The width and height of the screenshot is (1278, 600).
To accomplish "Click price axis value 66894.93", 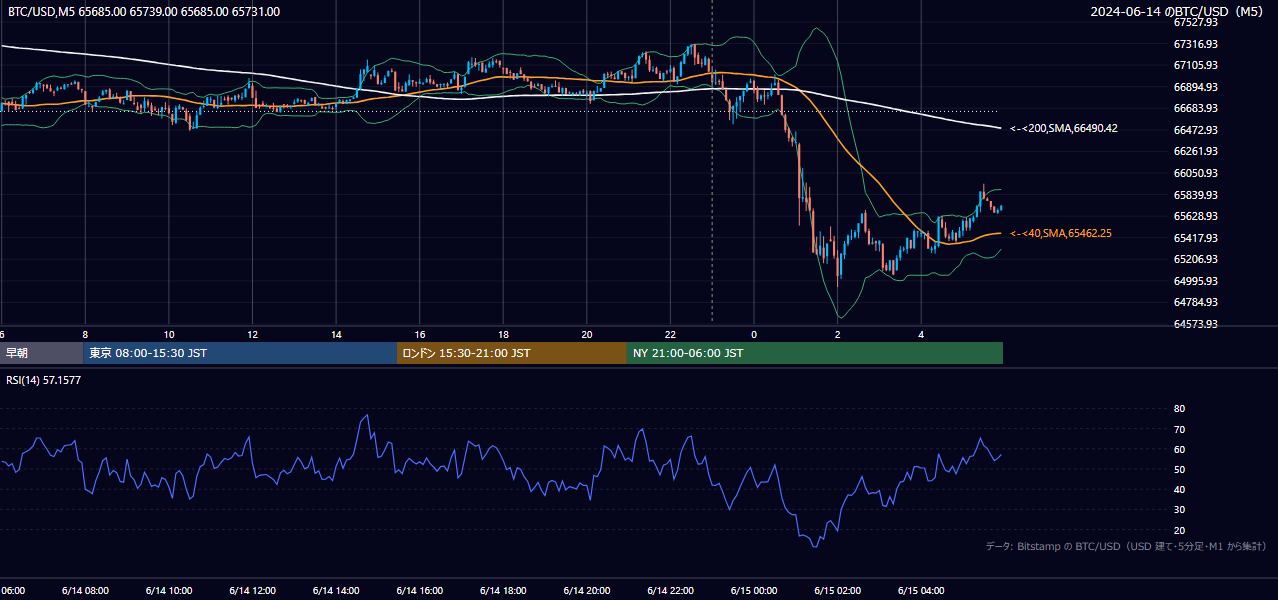I will [x=1195, y=87].
